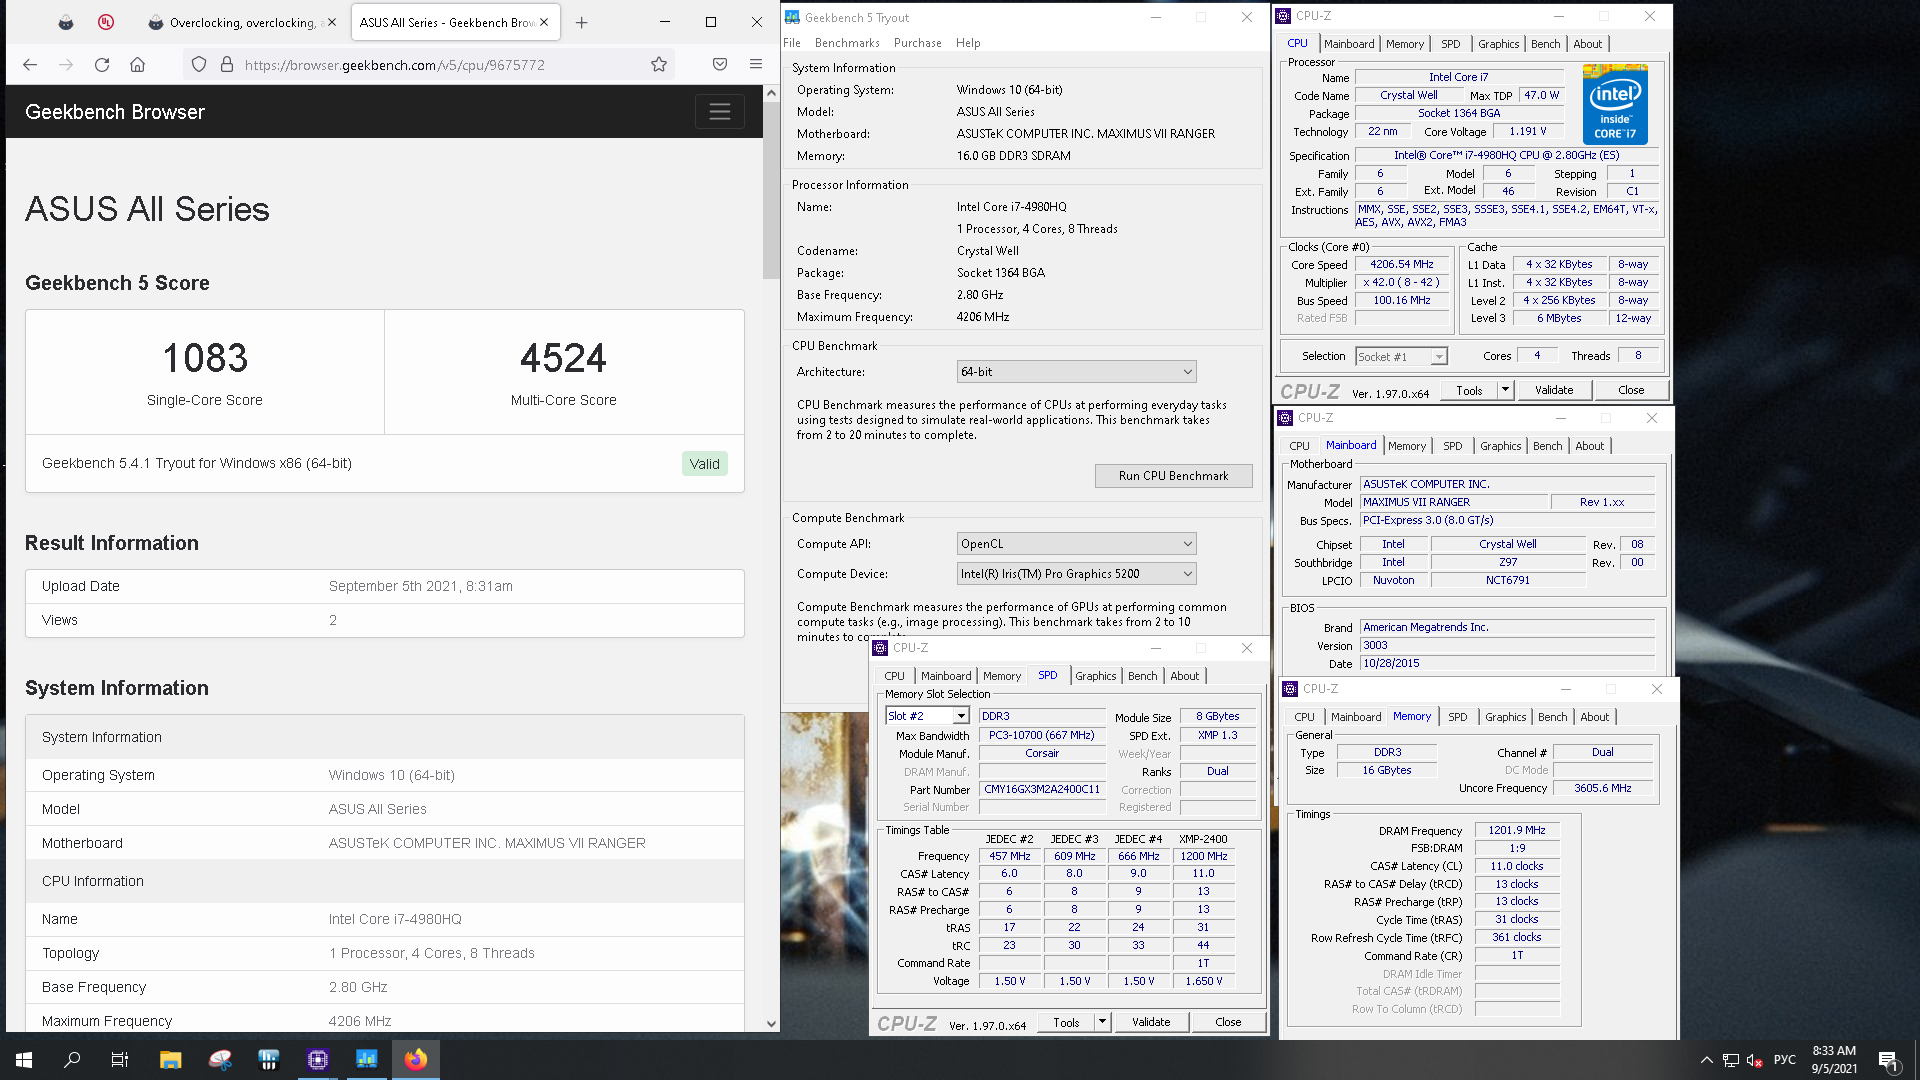Click the MAXIMUS VII RANGER model field
Viewport: 1920px width, 1080px height.
(x=1453, y=502)
